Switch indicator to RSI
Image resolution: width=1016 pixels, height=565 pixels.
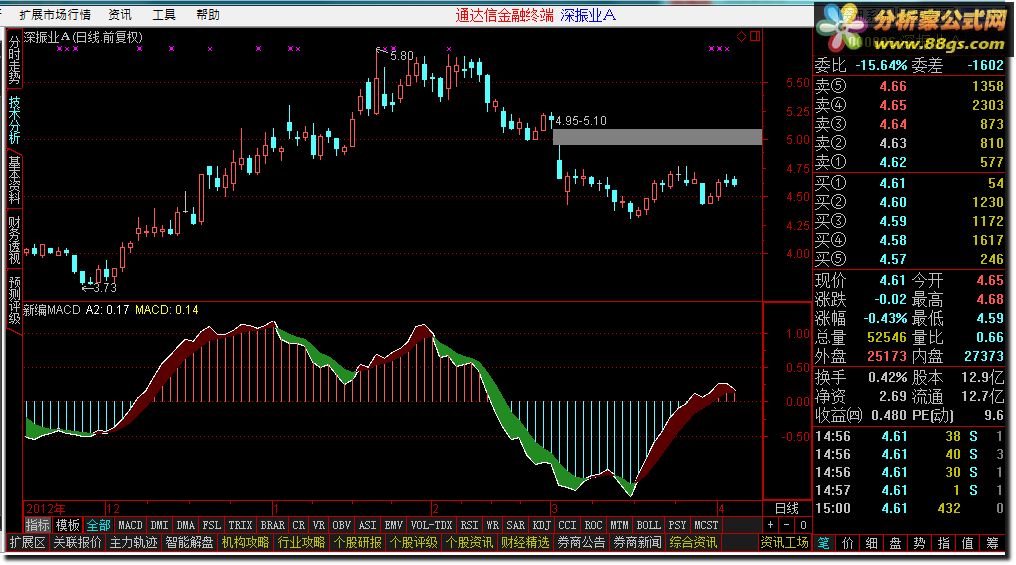(469, 525)
